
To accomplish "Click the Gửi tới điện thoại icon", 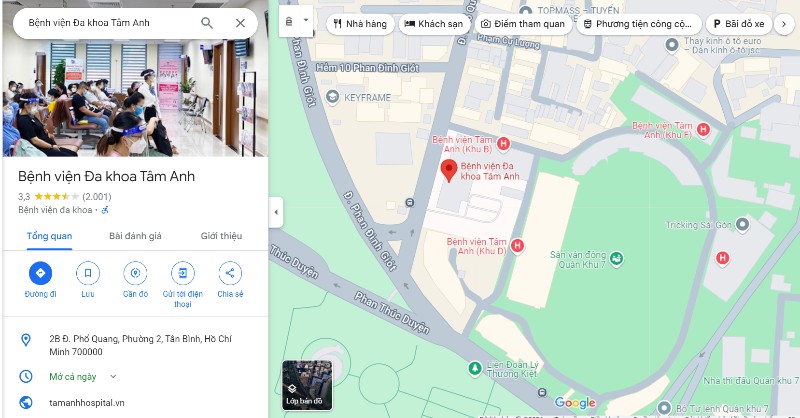I will [x=183, y=273].
